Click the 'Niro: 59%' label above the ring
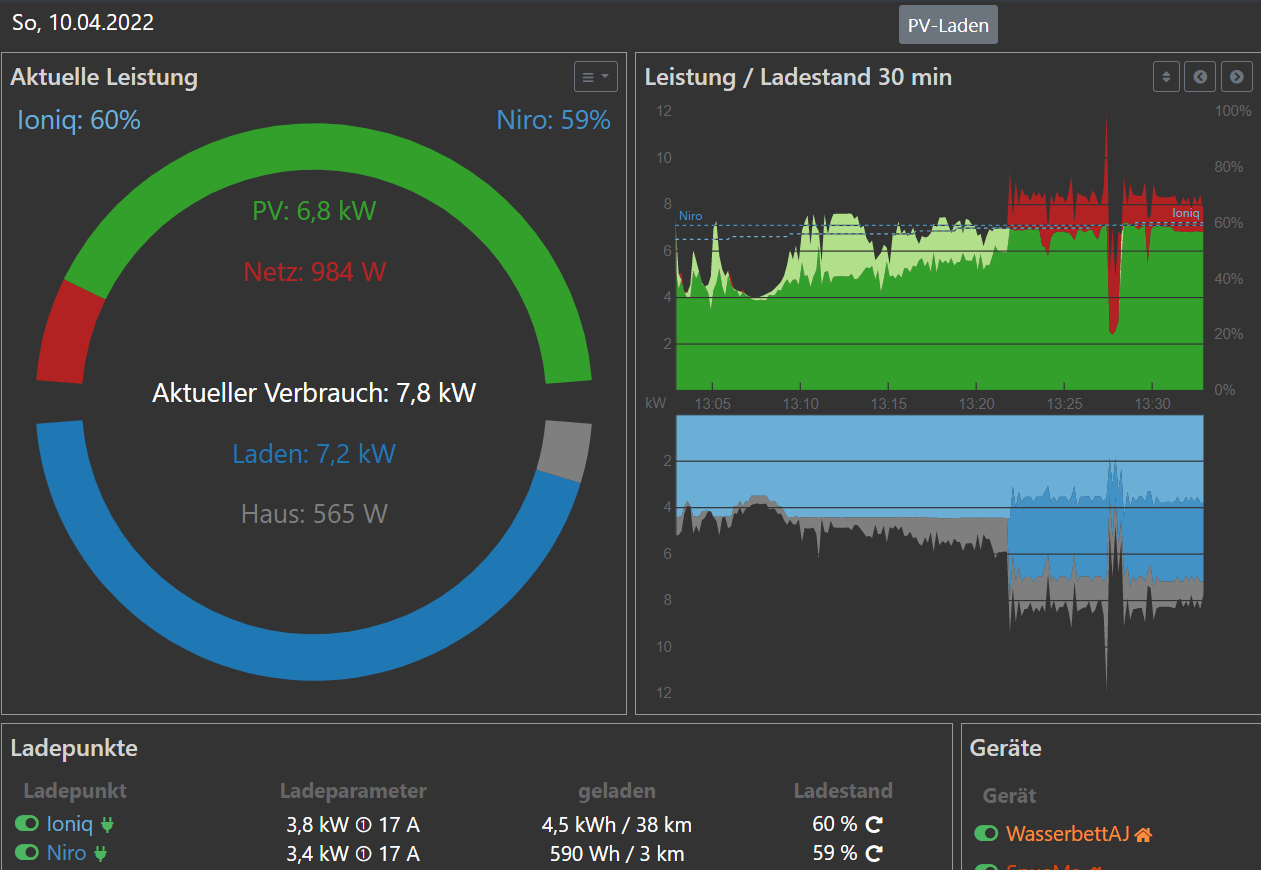The width and height of the screenshot is (1261, 870). (553, 121)
